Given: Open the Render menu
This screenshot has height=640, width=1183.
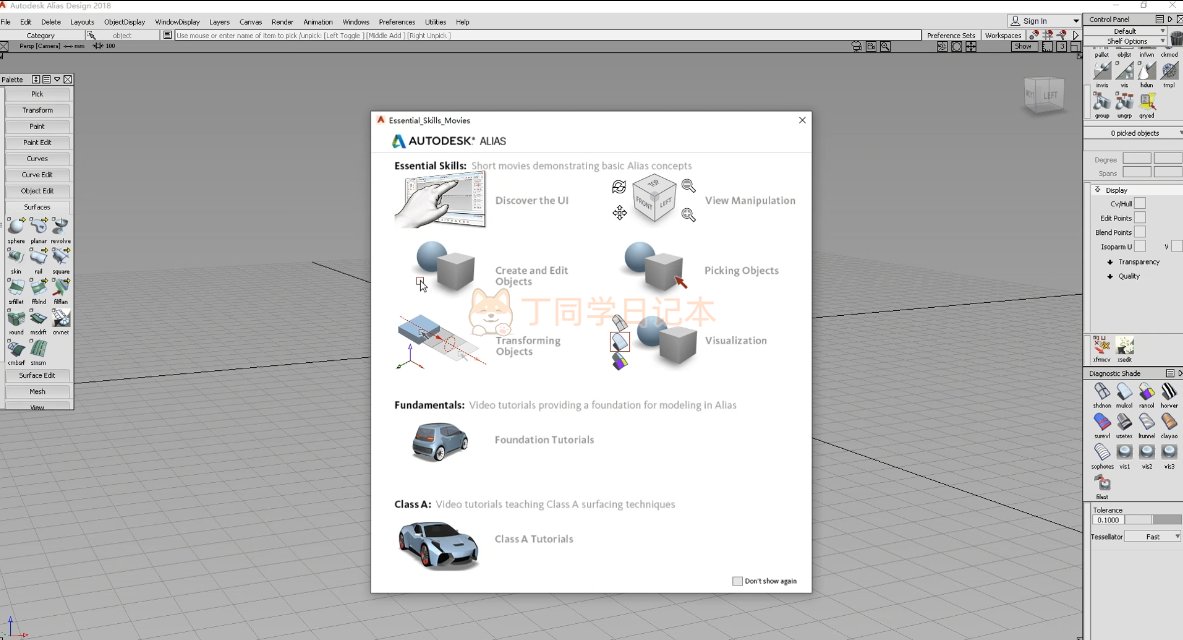Looking at the screenshot, I should tap(282, 21).
